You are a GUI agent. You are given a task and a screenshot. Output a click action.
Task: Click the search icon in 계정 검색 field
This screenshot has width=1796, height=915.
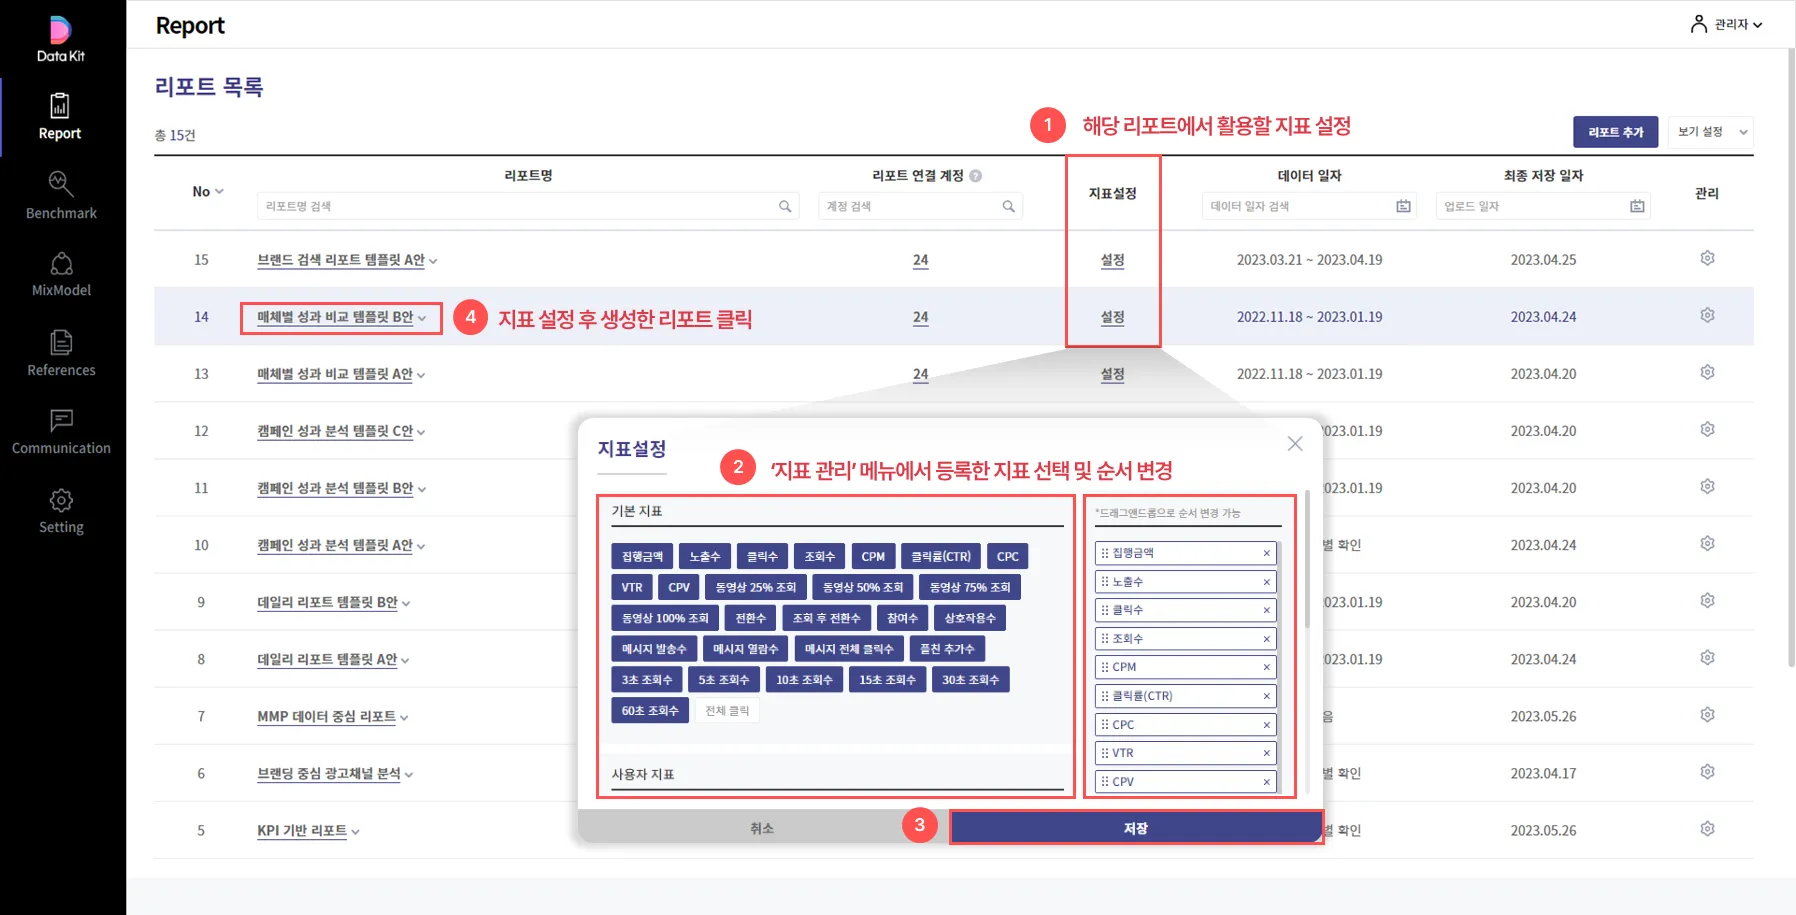point(1008,206)
